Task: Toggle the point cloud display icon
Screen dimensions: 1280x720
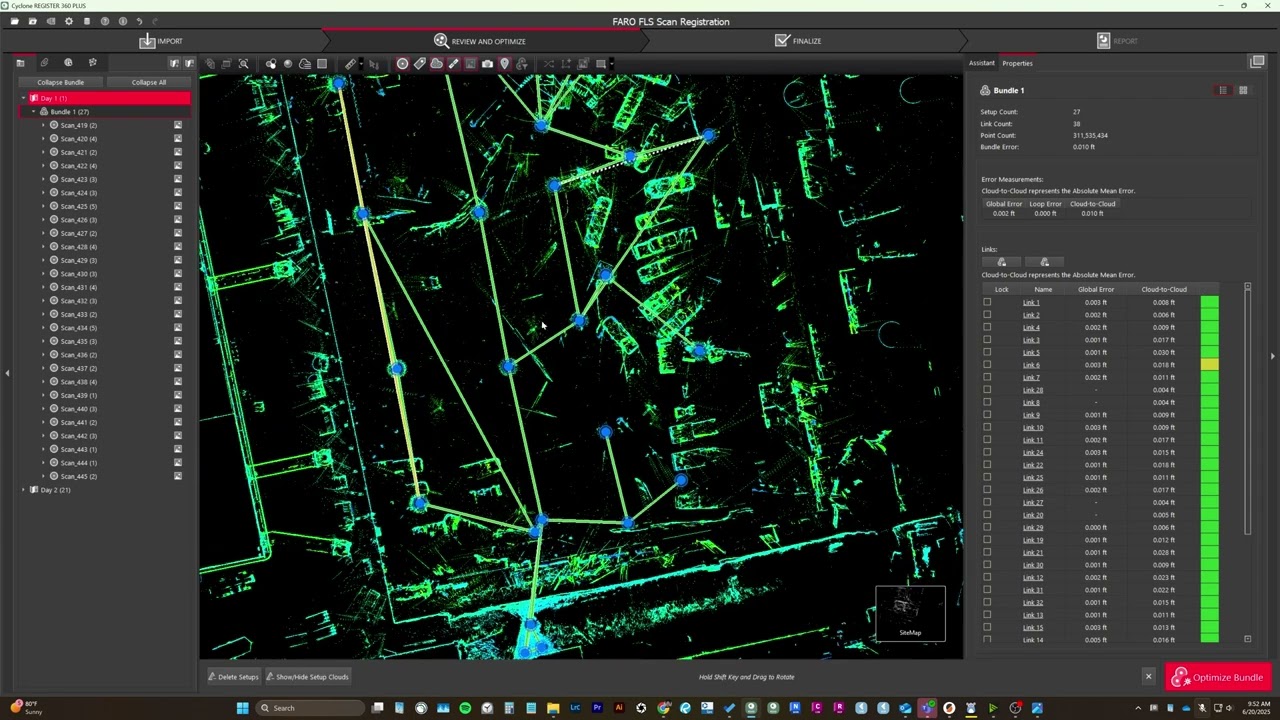Action: tap(437, 64)
